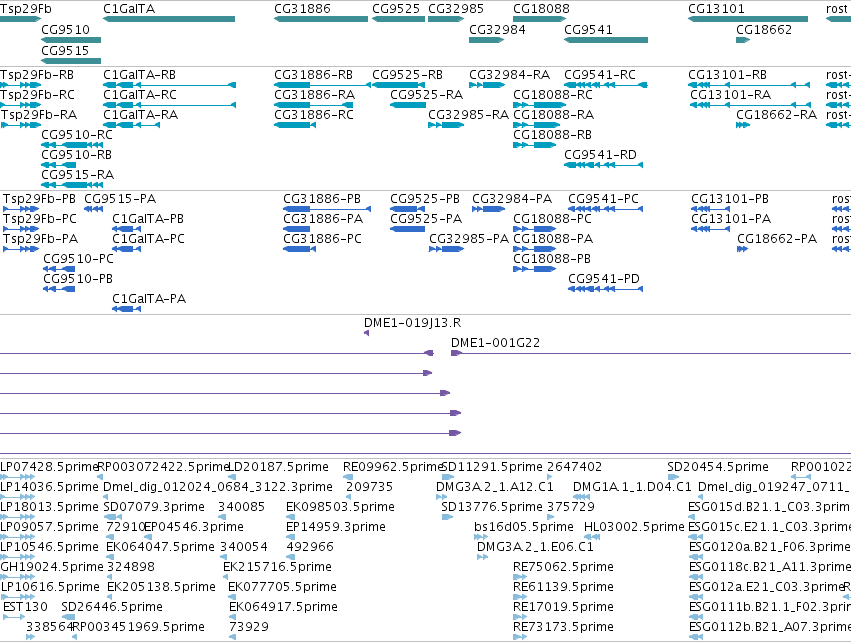Viewport: 851px width, 642px height.
Task: Select the CG18662-RA transcript label
Action: point(777,115)
